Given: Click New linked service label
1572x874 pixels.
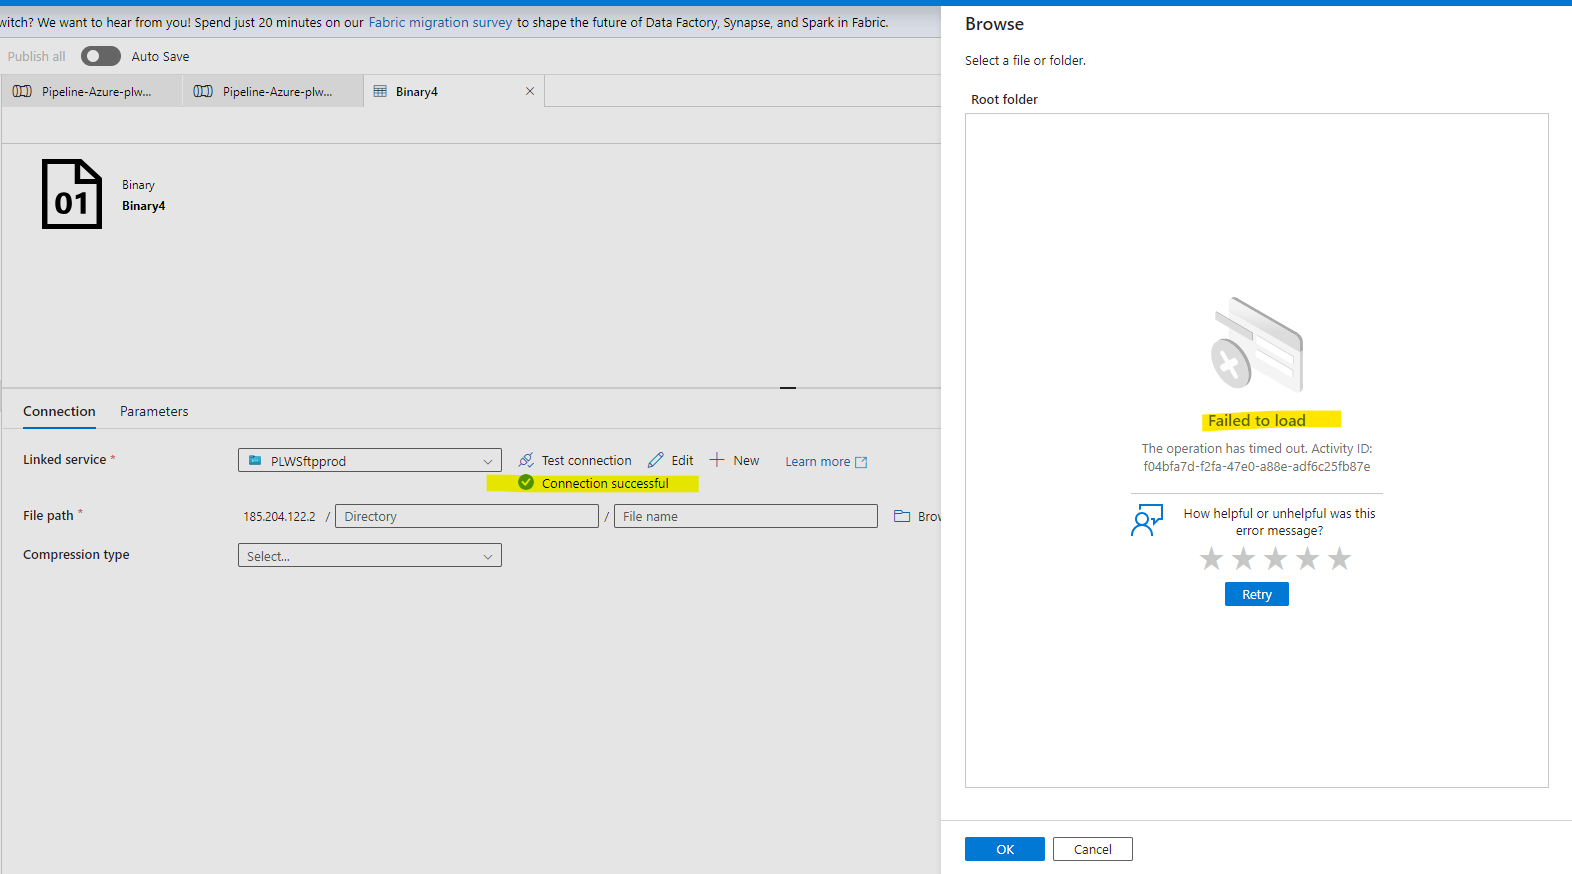Looking at the screenshot, I should pos(746,461).
